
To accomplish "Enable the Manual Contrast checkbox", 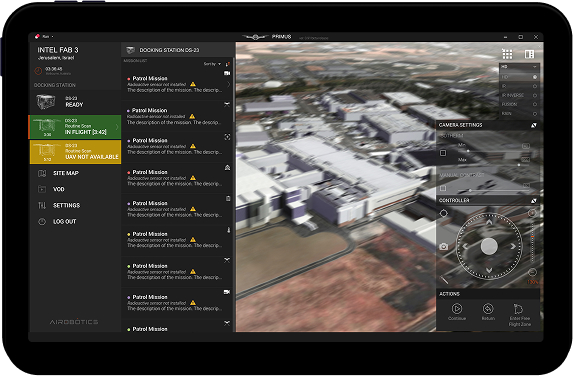I will (x=443, y=188).
